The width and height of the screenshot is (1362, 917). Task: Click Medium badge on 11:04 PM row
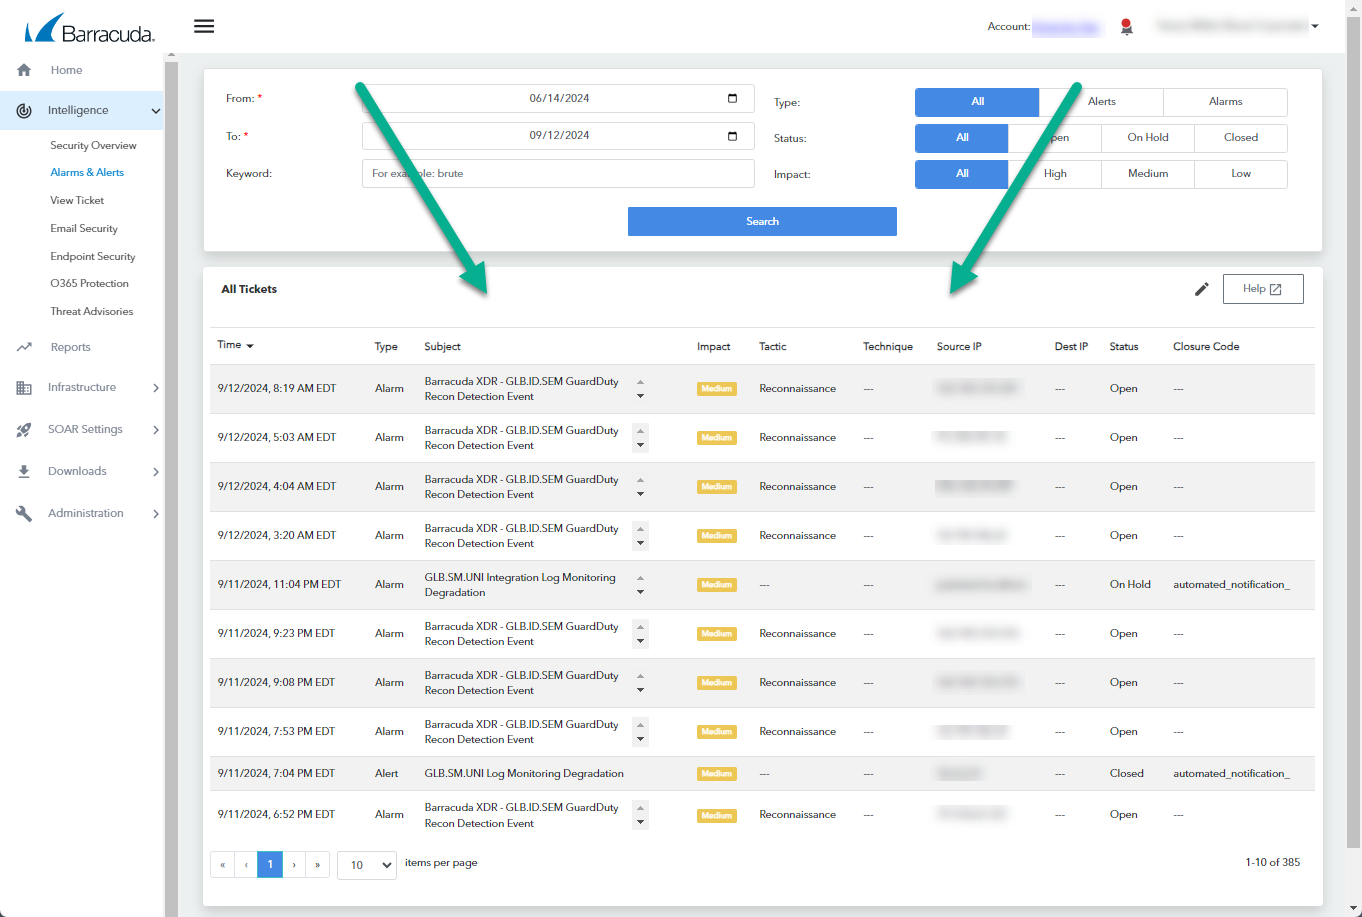click(717, 585)
